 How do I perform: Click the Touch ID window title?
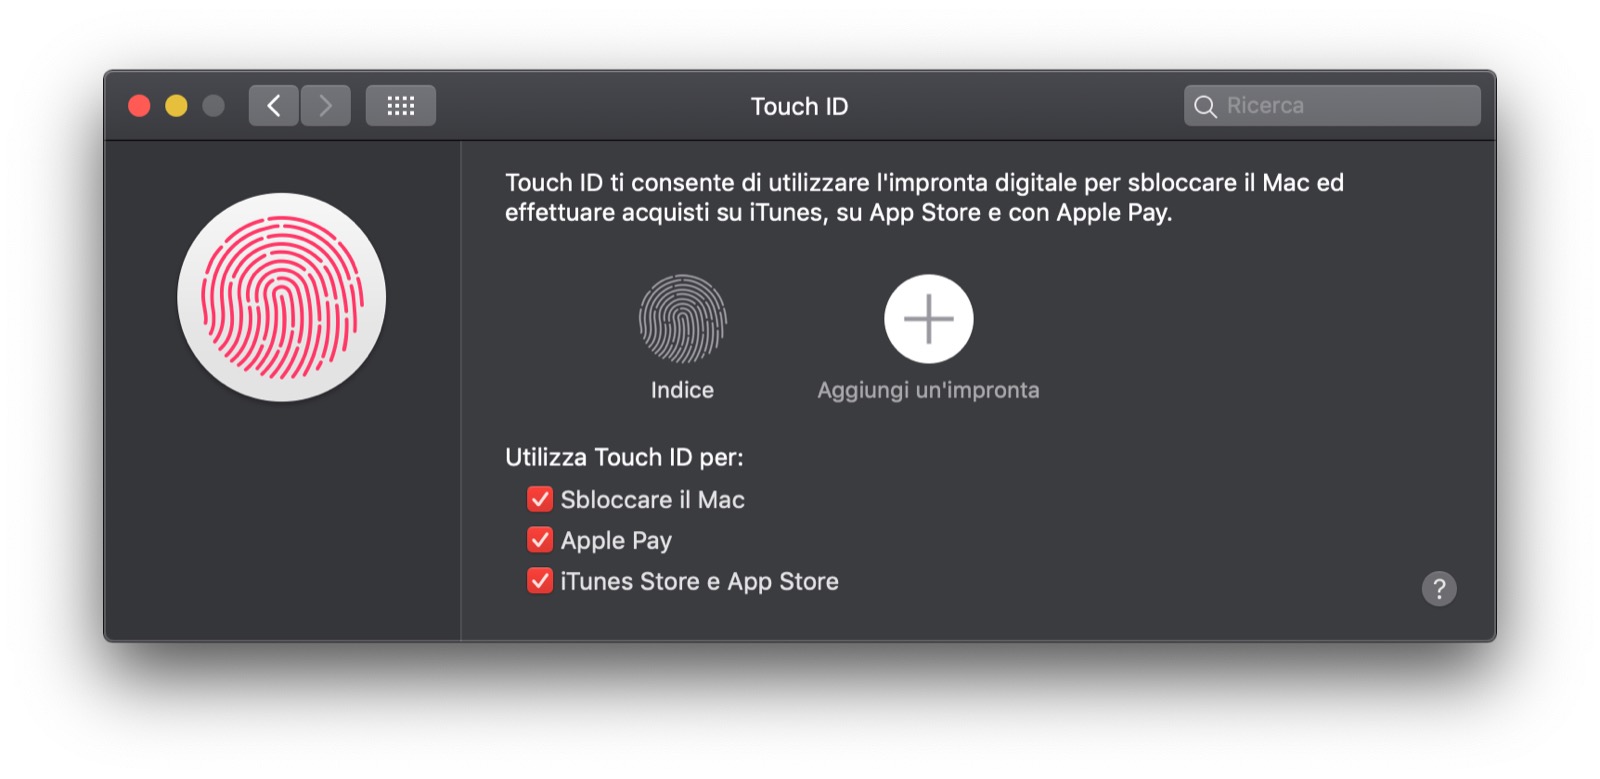[799, 107]
